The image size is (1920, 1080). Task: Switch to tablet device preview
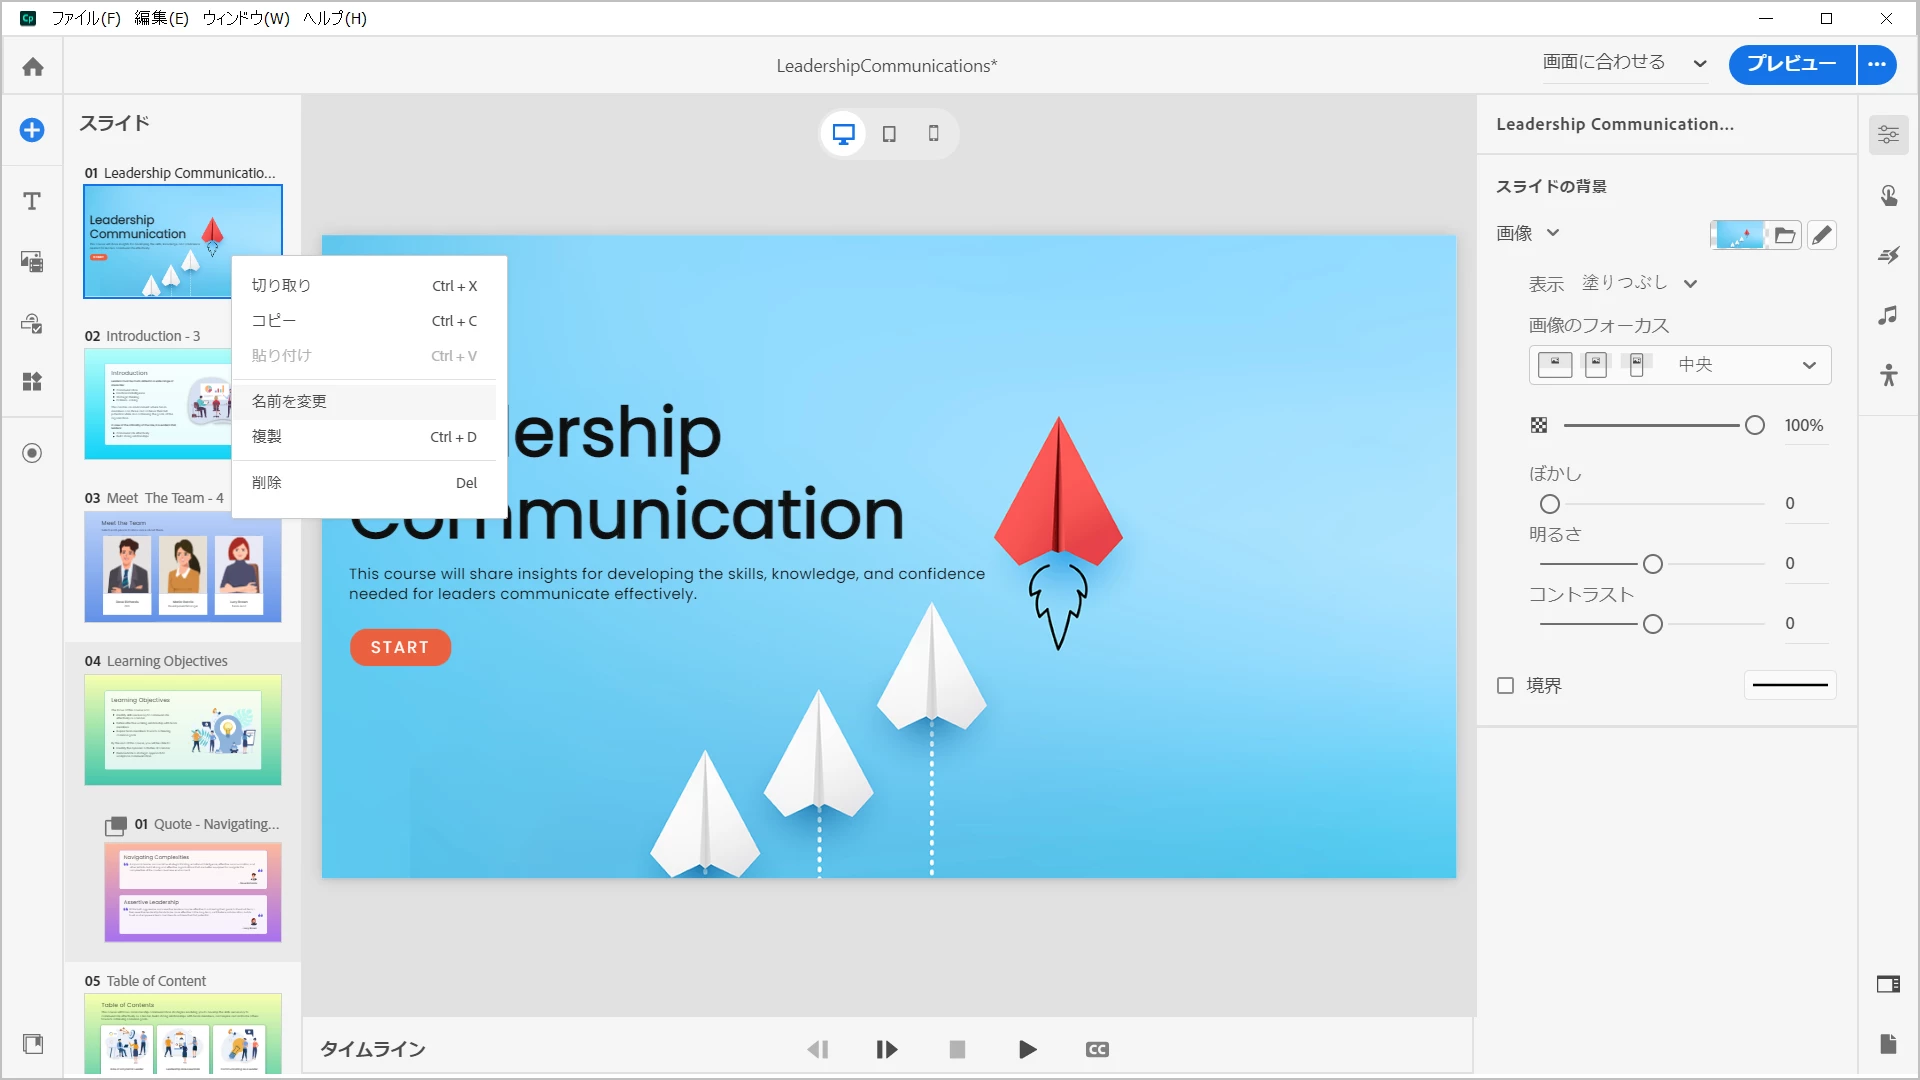click(889, 134)
